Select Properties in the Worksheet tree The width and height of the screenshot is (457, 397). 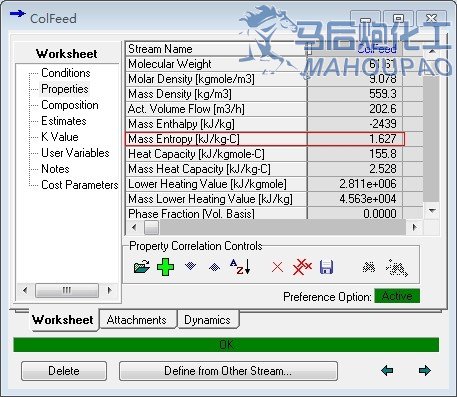coord(65,89)
